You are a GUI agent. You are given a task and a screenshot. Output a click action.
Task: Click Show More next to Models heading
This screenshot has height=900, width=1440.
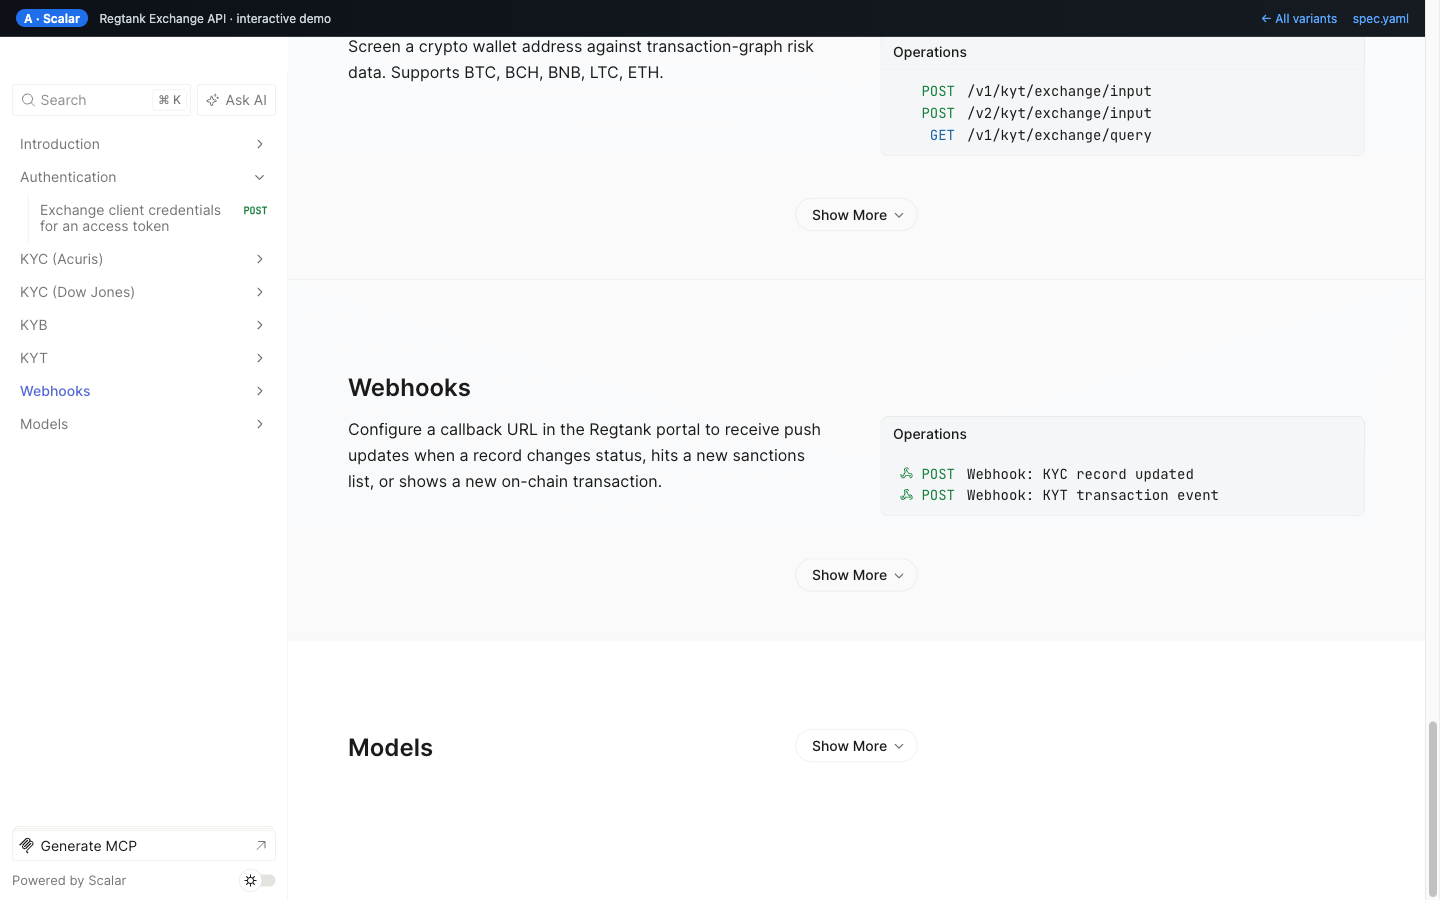(856, 746)
